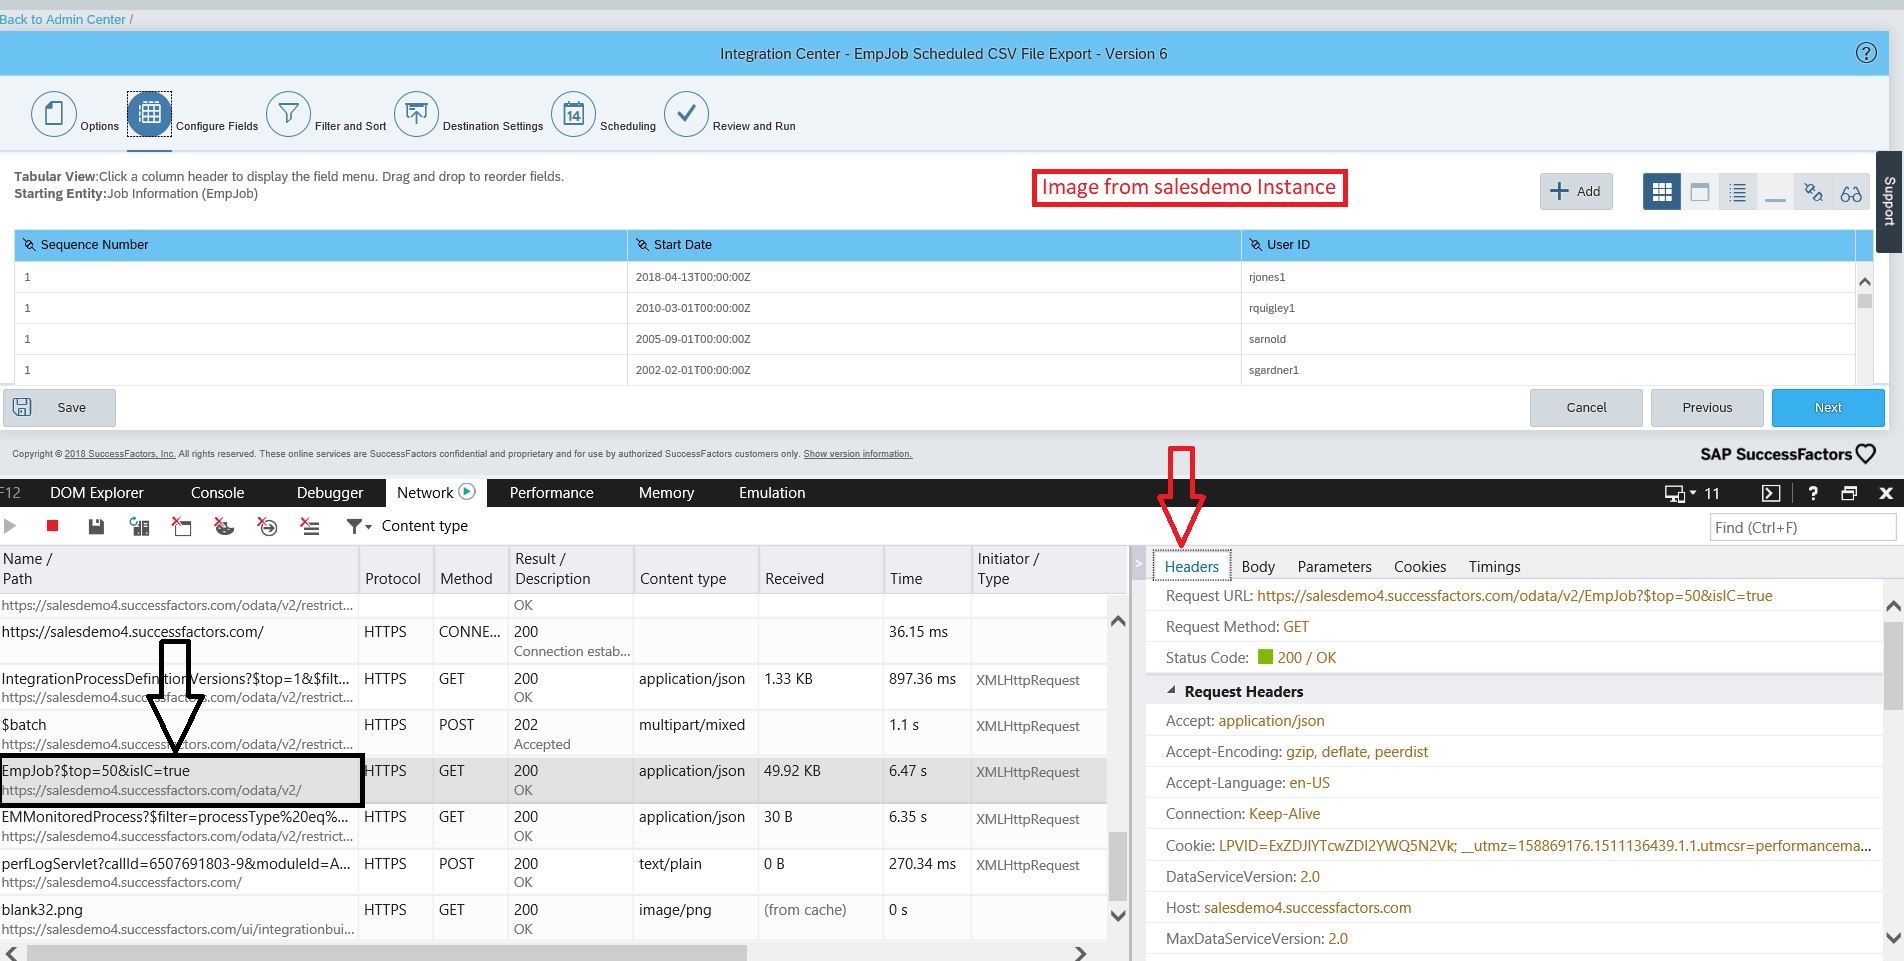Toggle always refresh from server icon
The width and height of the screenshot is (1904, 961).
point(139,526)
